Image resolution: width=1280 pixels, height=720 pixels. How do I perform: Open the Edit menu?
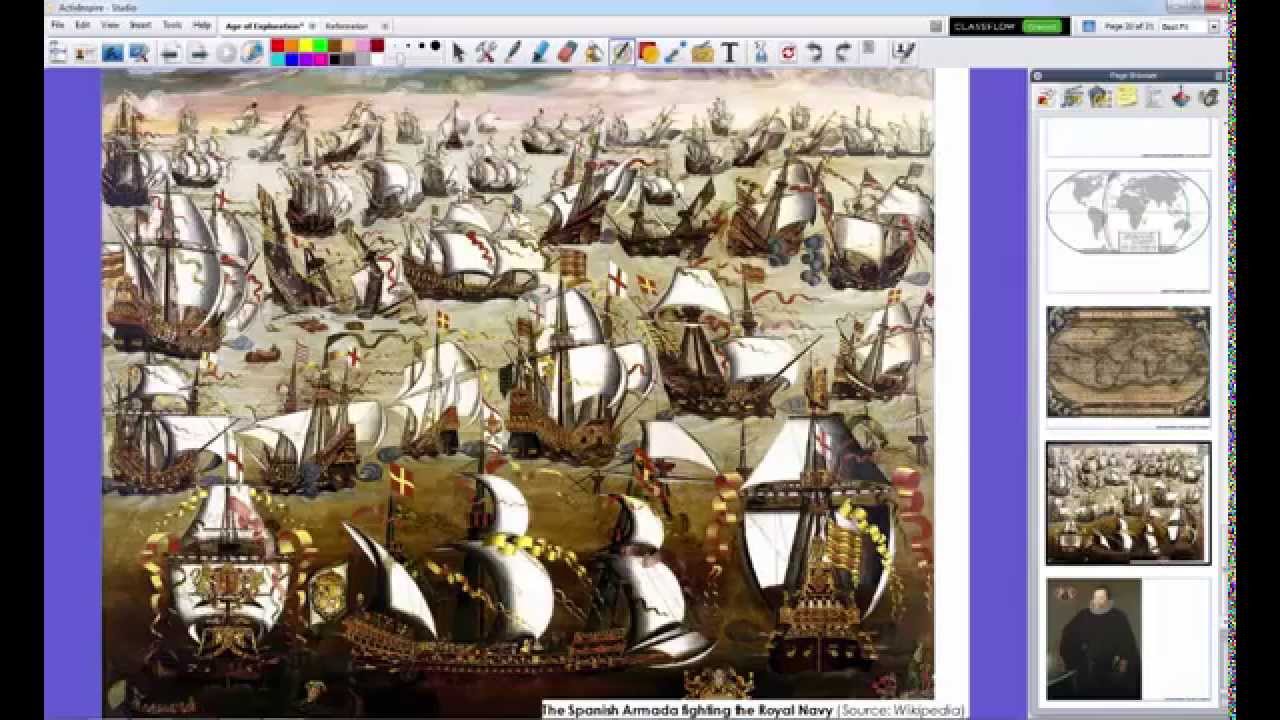(x=83, y=25)
